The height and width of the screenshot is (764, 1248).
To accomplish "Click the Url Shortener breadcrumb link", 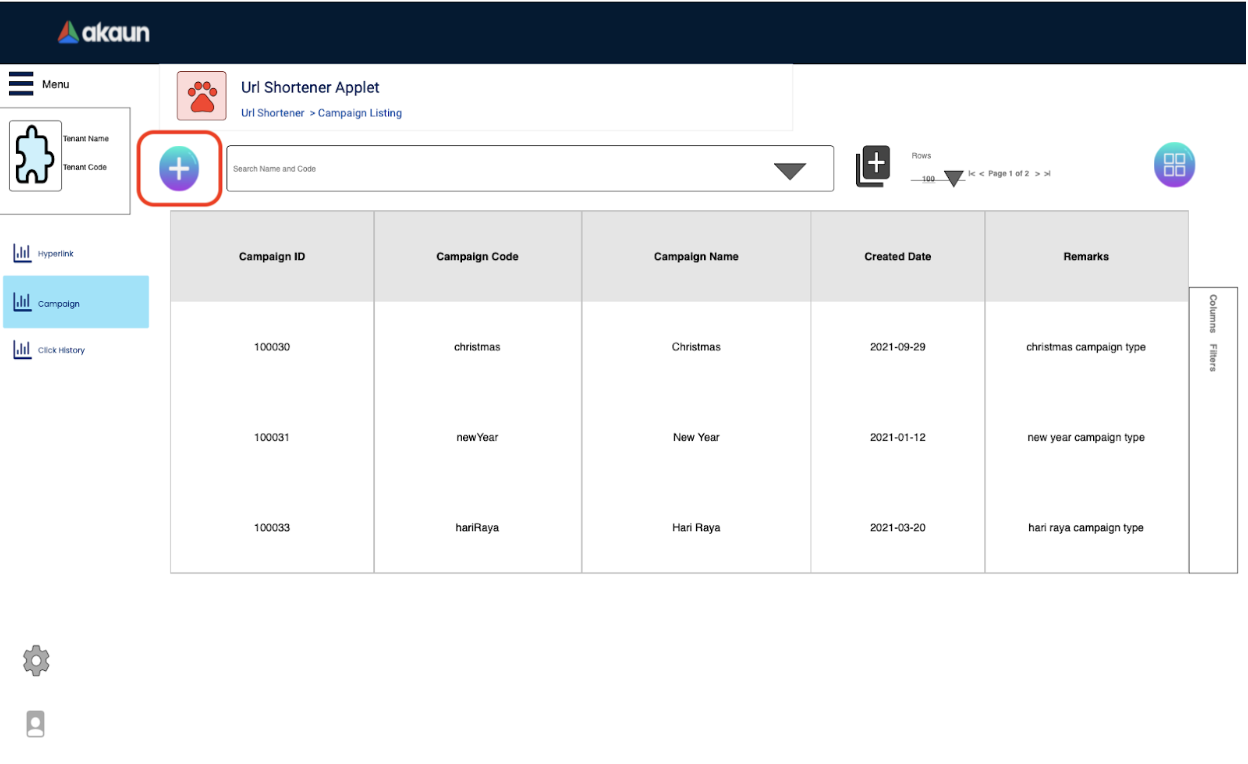I will 272,113.
